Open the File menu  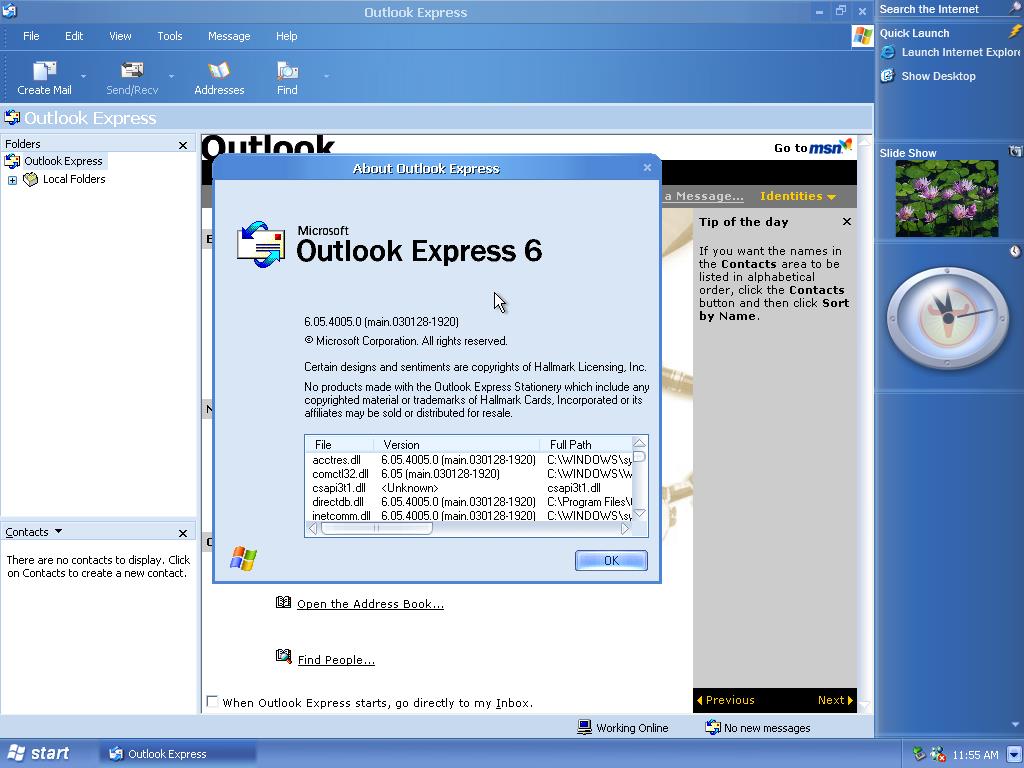[31, 36]
